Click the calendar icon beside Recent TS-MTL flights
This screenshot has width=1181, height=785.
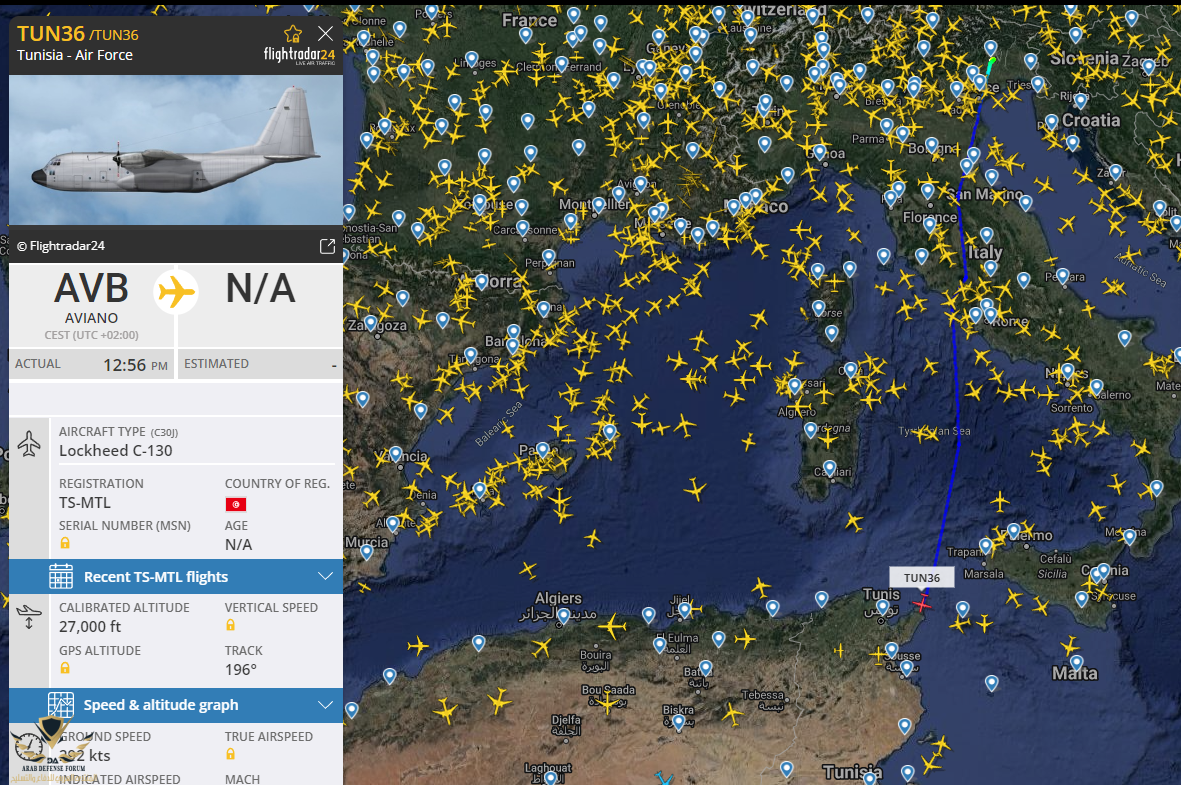coord(61,576)
